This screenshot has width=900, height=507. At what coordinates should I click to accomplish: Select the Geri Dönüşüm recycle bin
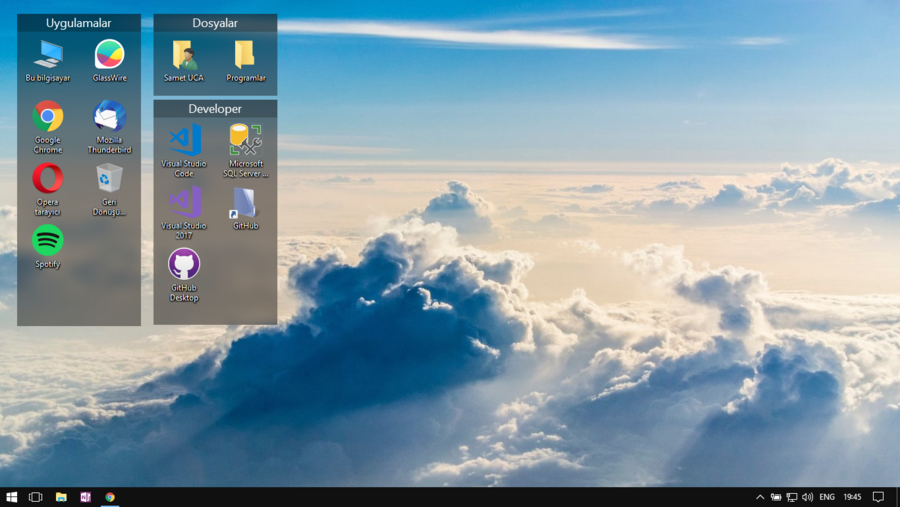click(109, 179)
